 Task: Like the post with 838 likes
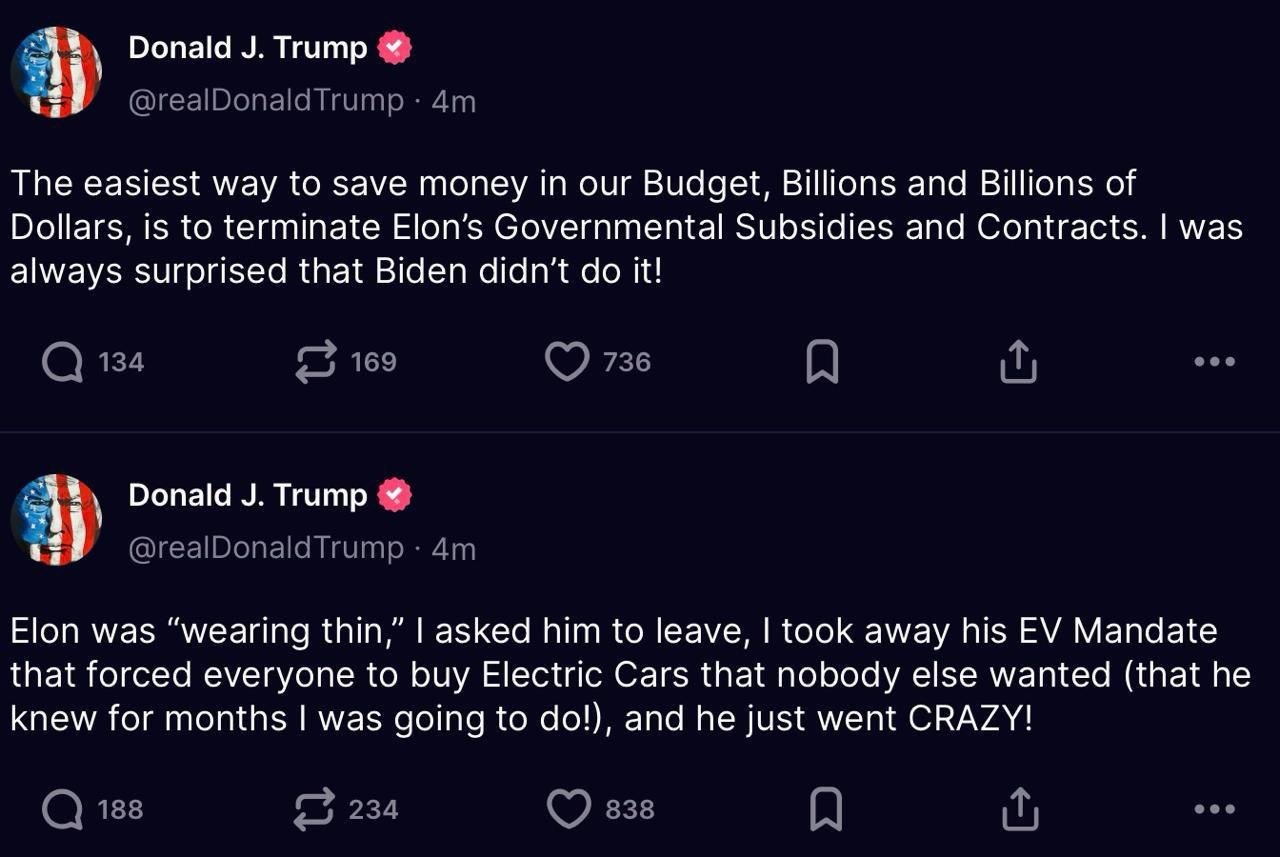[570, 809]
